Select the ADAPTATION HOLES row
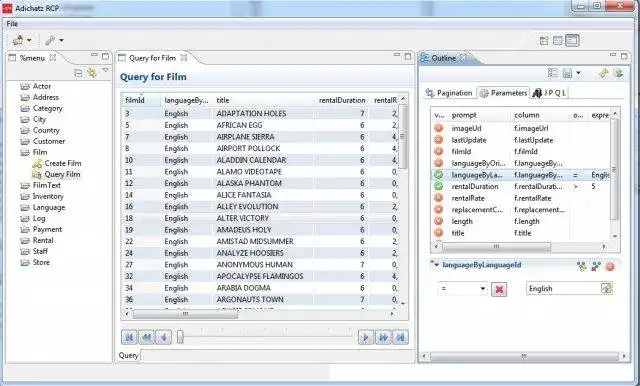Screen dimensions: 640x386 click(260, 113)
